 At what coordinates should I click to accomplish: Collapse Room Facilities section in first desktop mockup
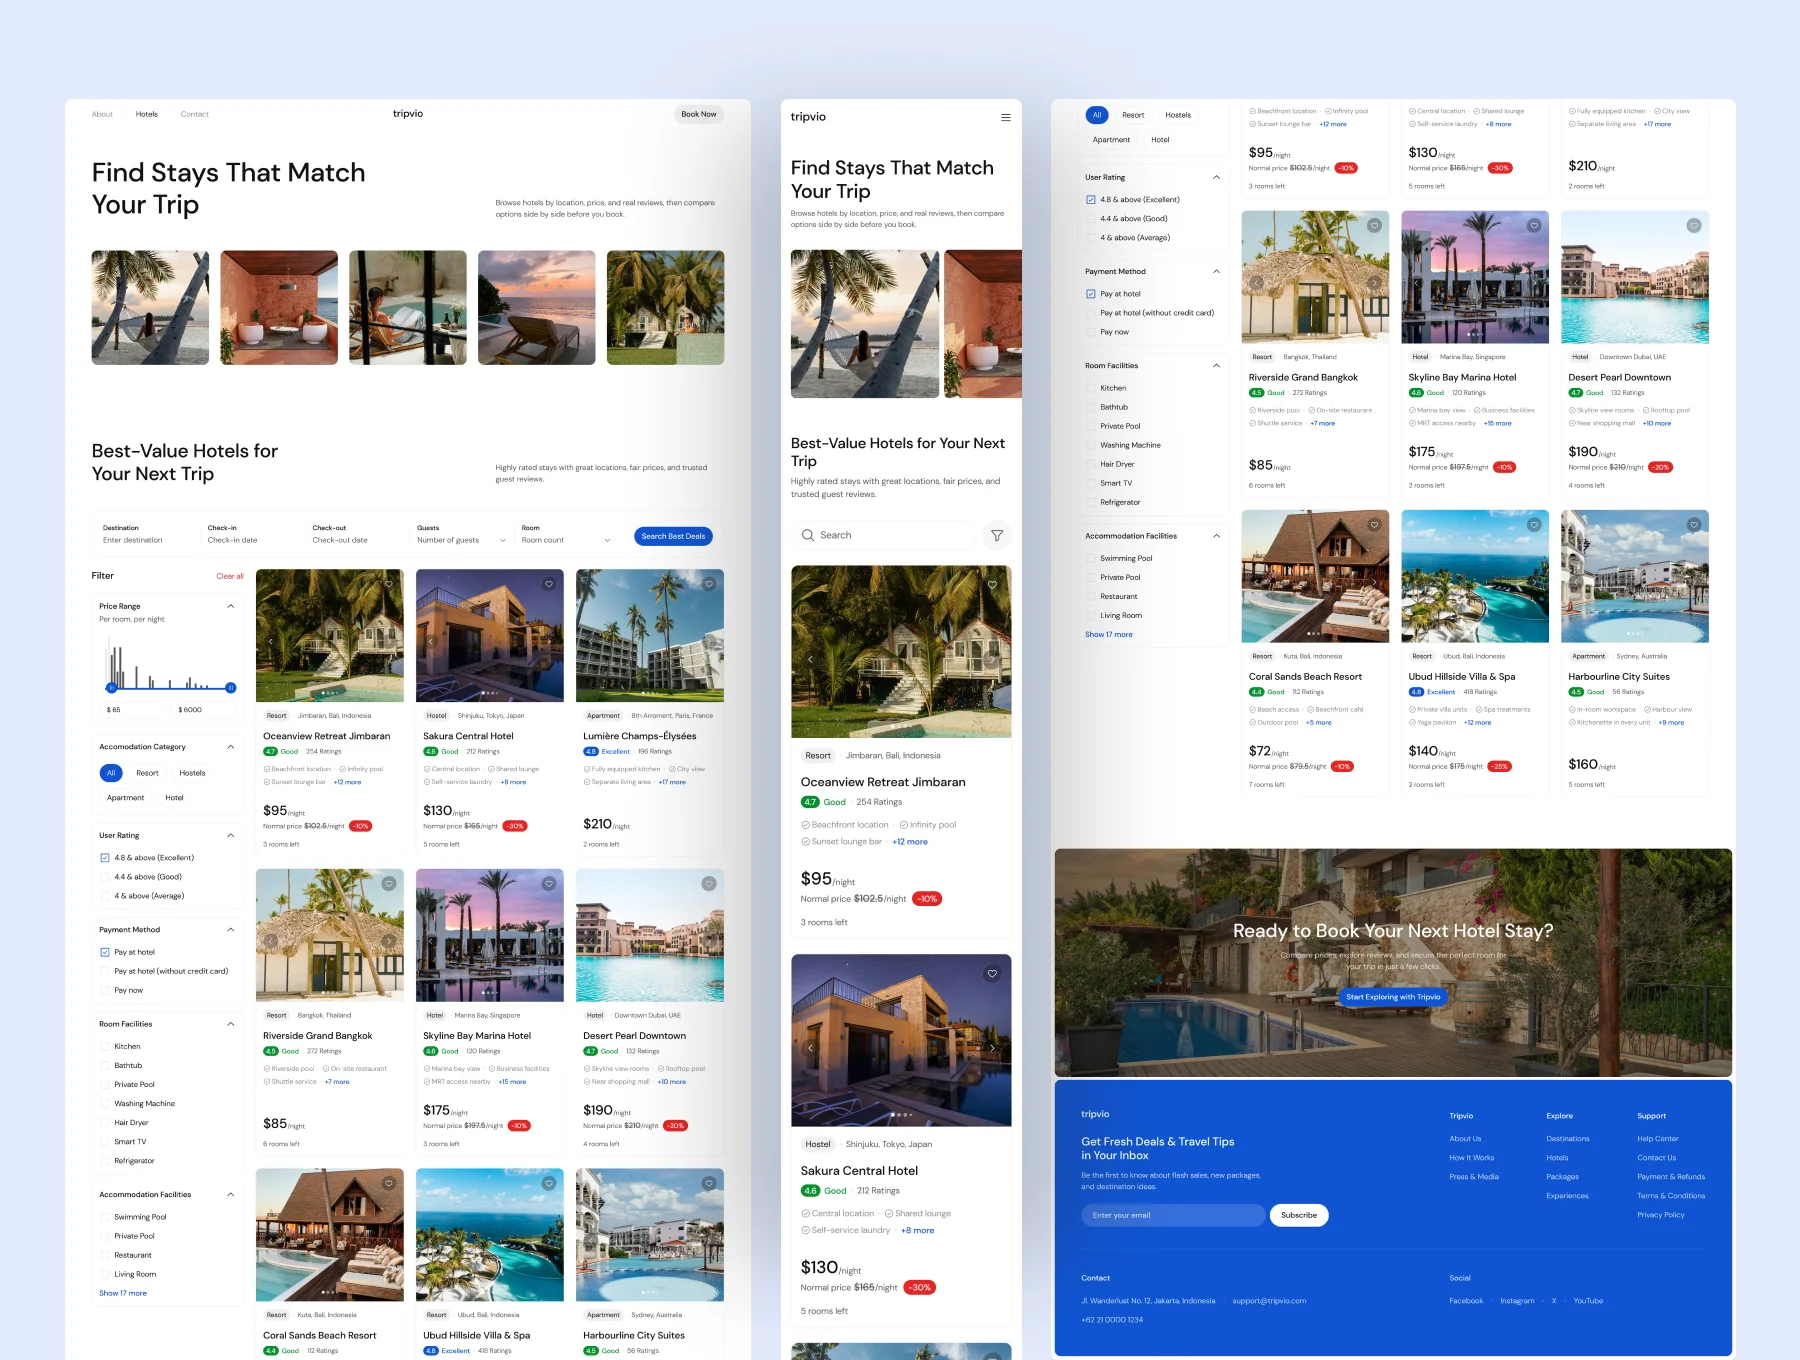231,1024
